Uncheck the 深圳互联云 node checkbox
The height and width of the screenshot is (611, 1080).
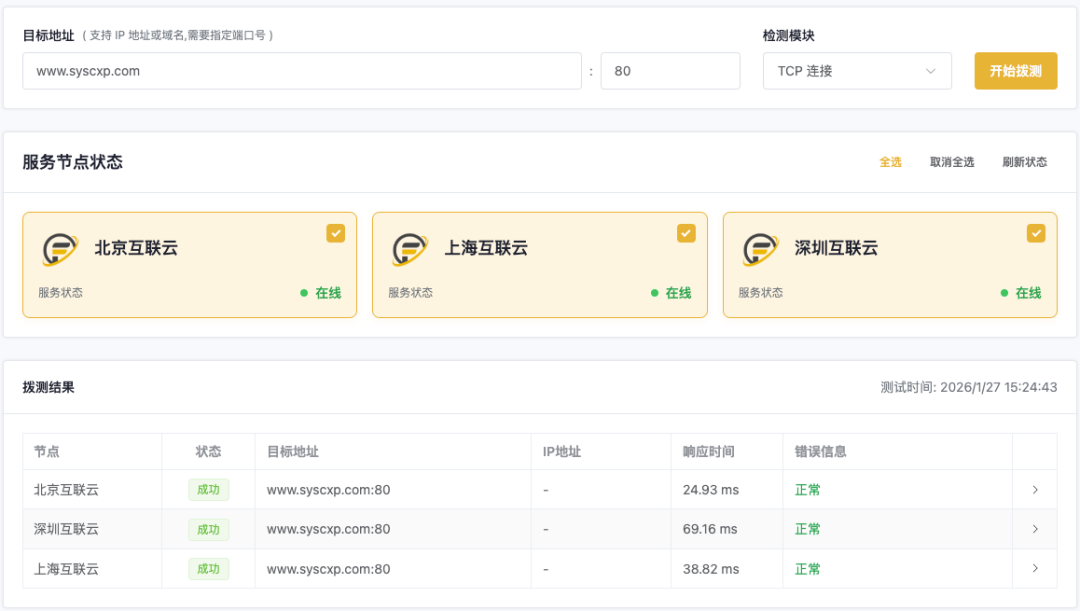(x=1036, y=233)
